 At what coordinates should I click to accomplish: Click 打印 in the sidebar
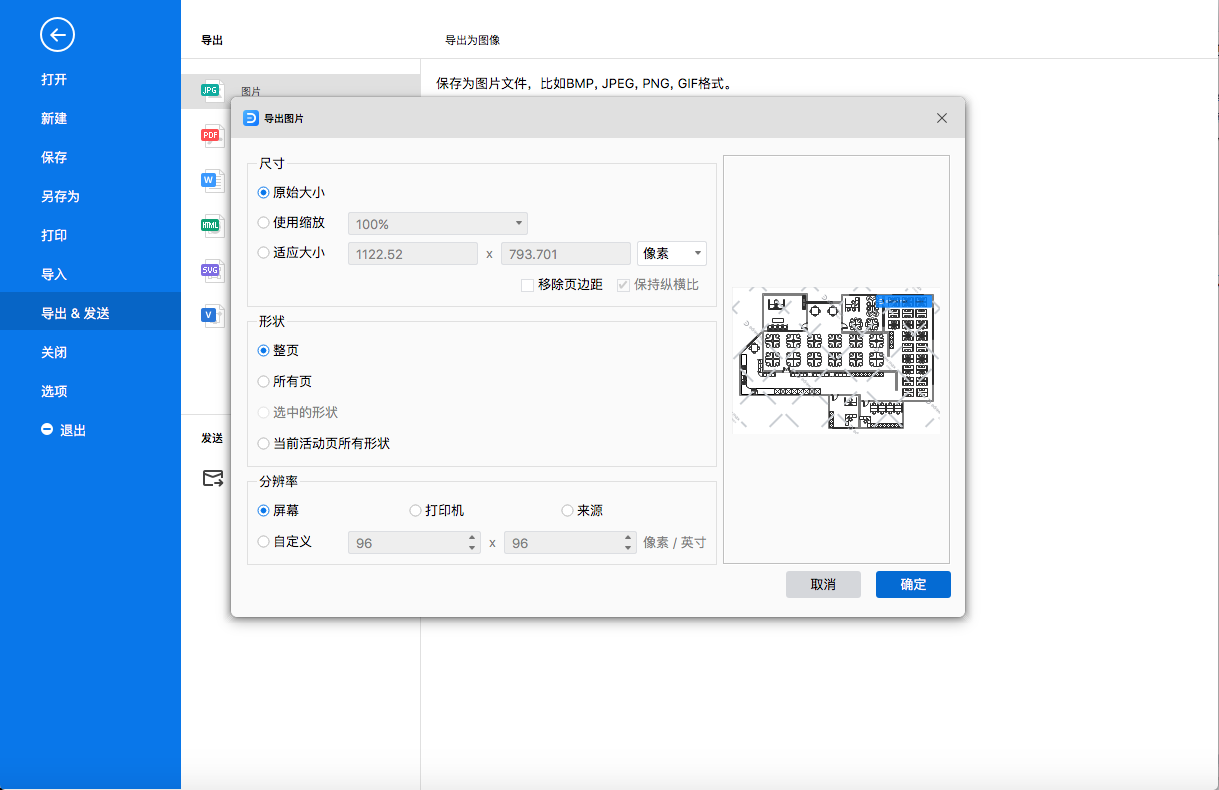coord(54,235)
